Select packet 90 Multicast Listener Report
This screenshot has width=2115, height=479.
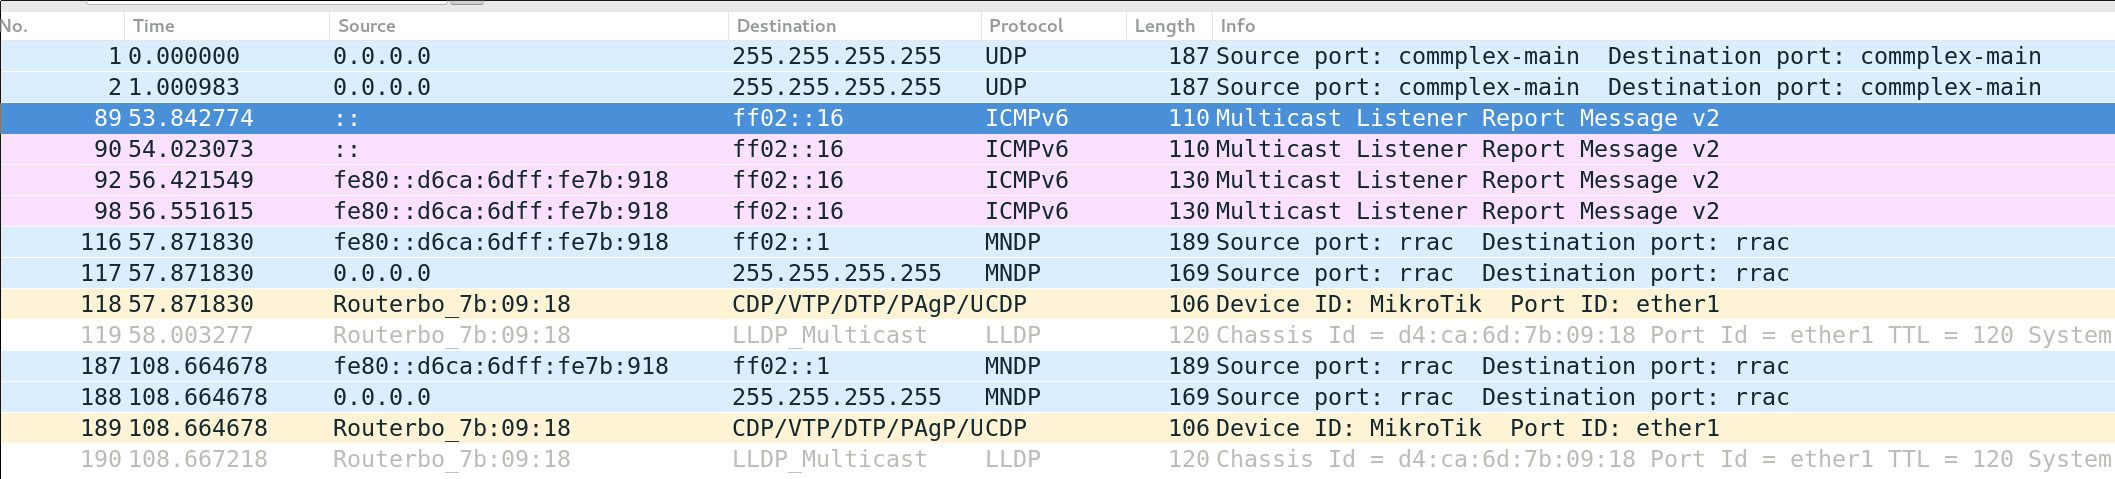[1057, 149]
